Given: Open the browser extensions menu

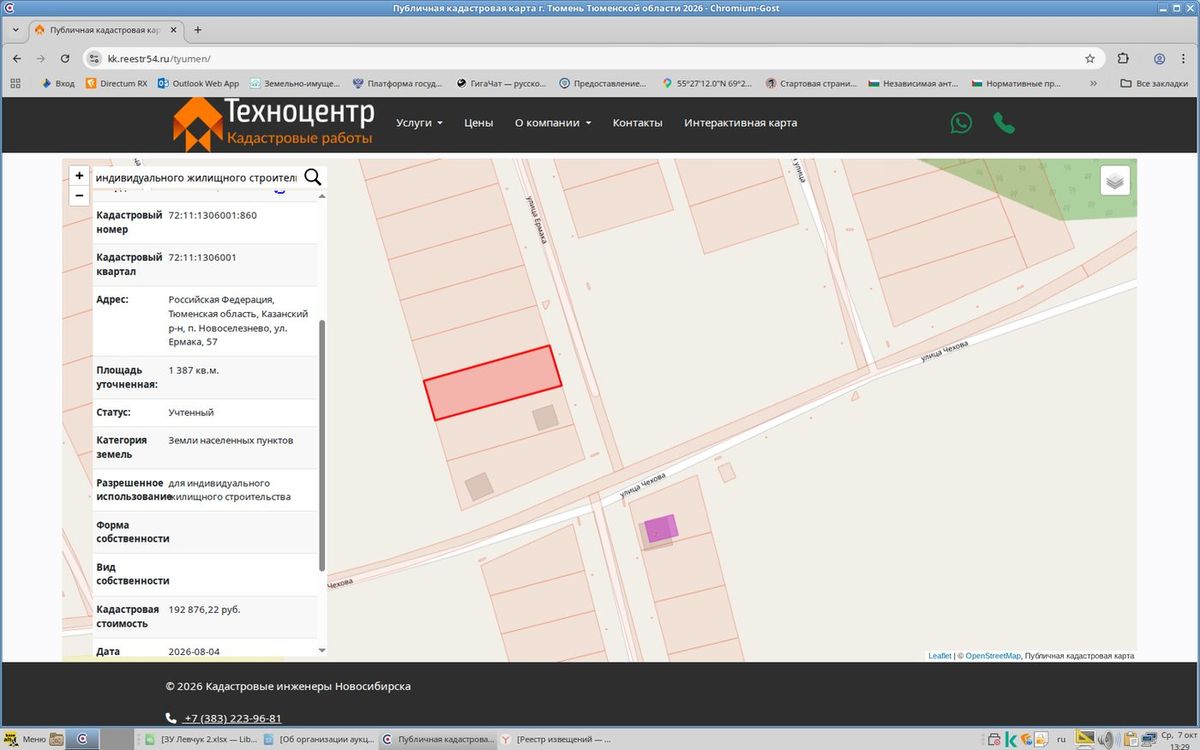Looking at the screenshot, I should (x=1123, y=58).
